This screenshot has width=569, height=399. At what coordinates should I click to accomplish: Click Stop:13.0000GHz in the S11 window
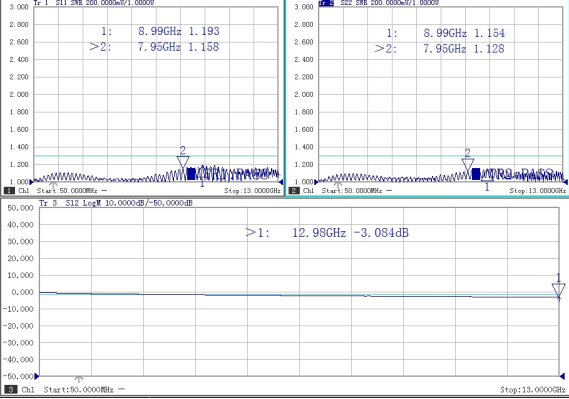pos(252,191)
